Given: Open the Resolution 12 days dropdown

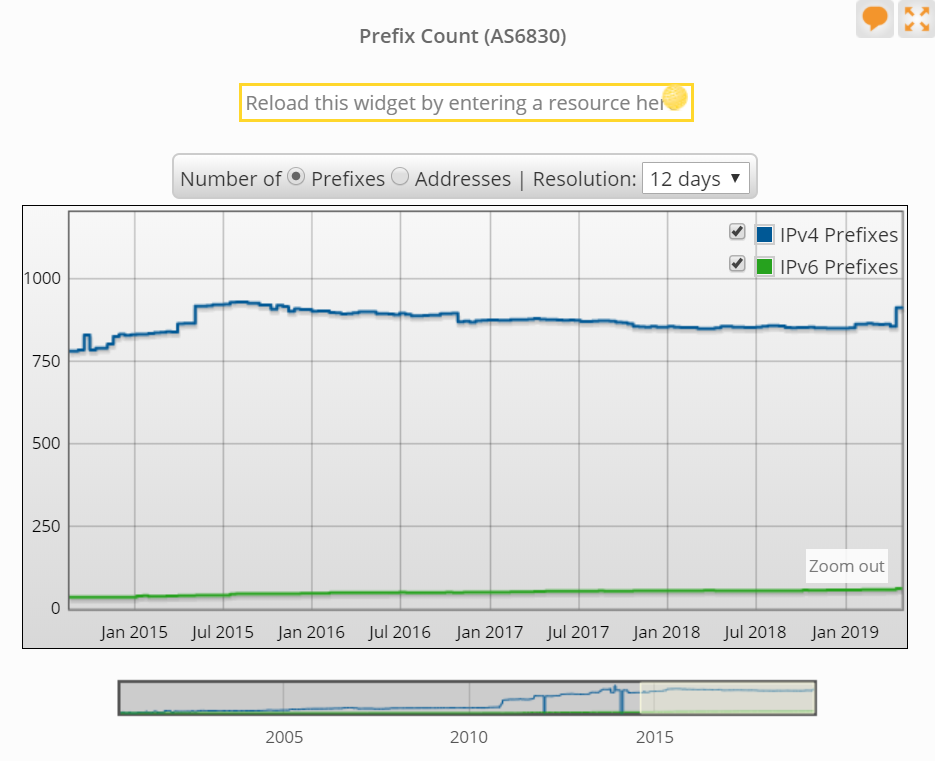Looking at the screenshot, I should pyautogui.click(x=695, y=178).
